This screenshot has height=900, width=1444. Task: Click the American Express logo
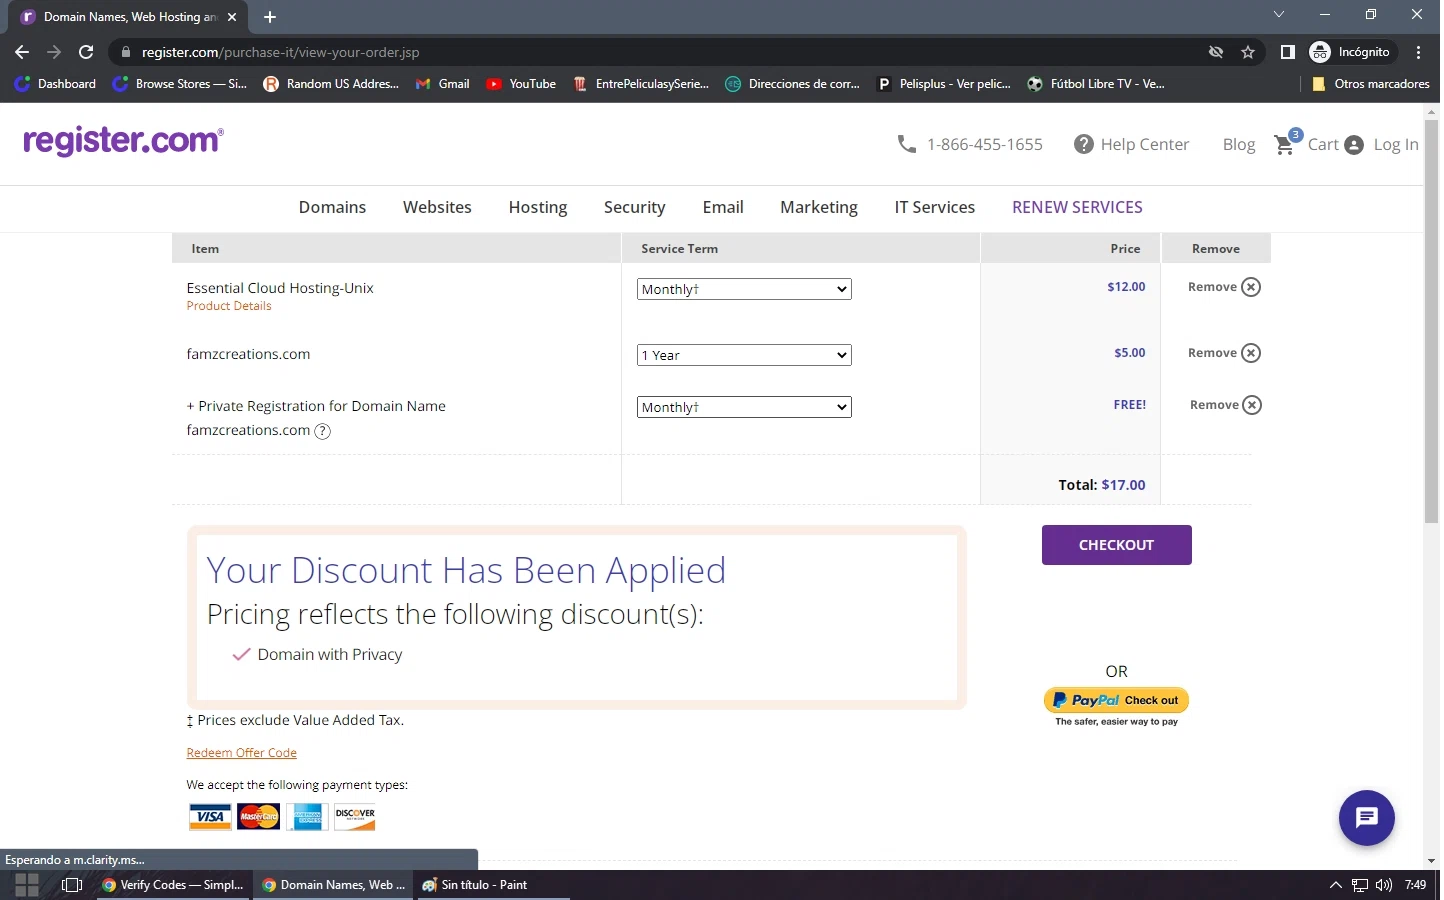coord(308,817)
